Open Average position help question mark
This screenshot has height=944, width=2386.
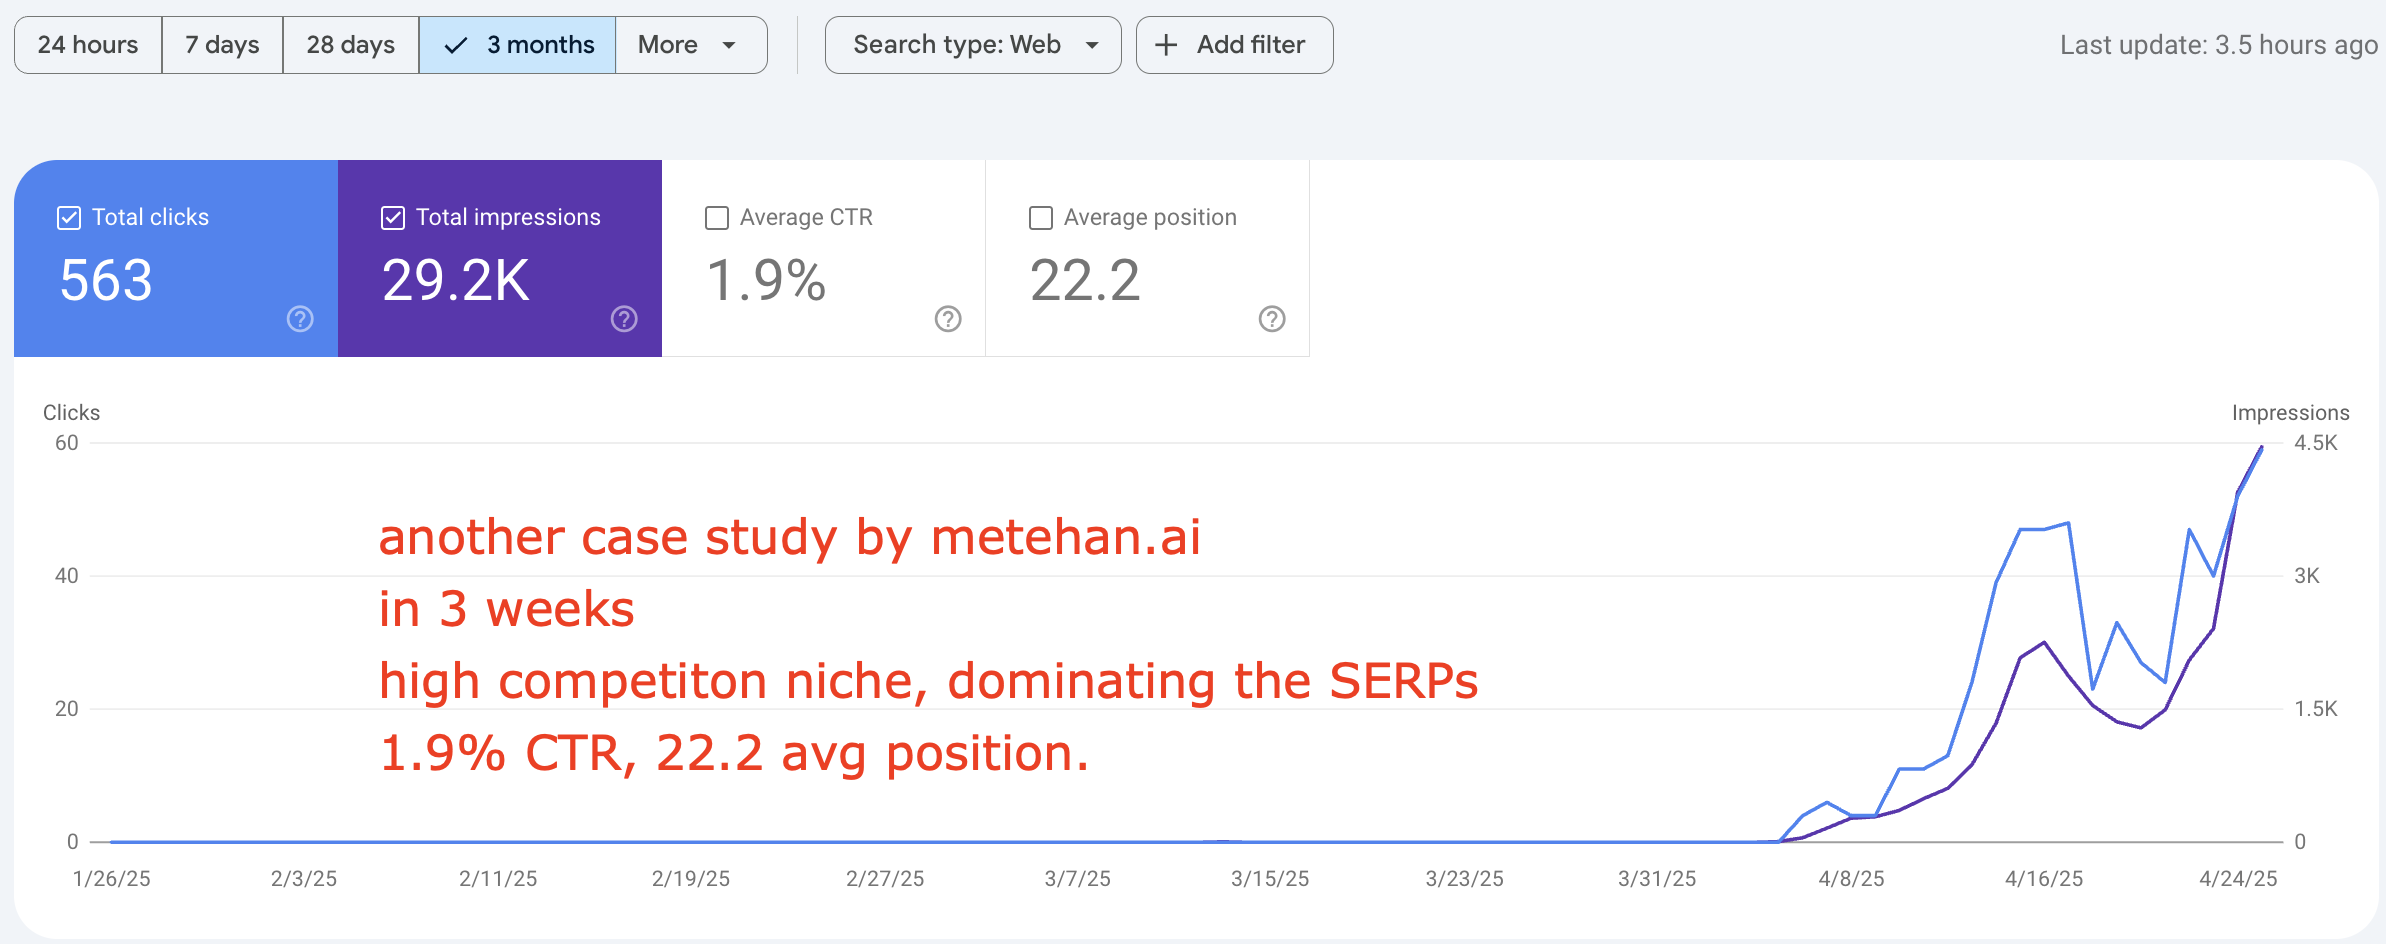[1272, 319]
